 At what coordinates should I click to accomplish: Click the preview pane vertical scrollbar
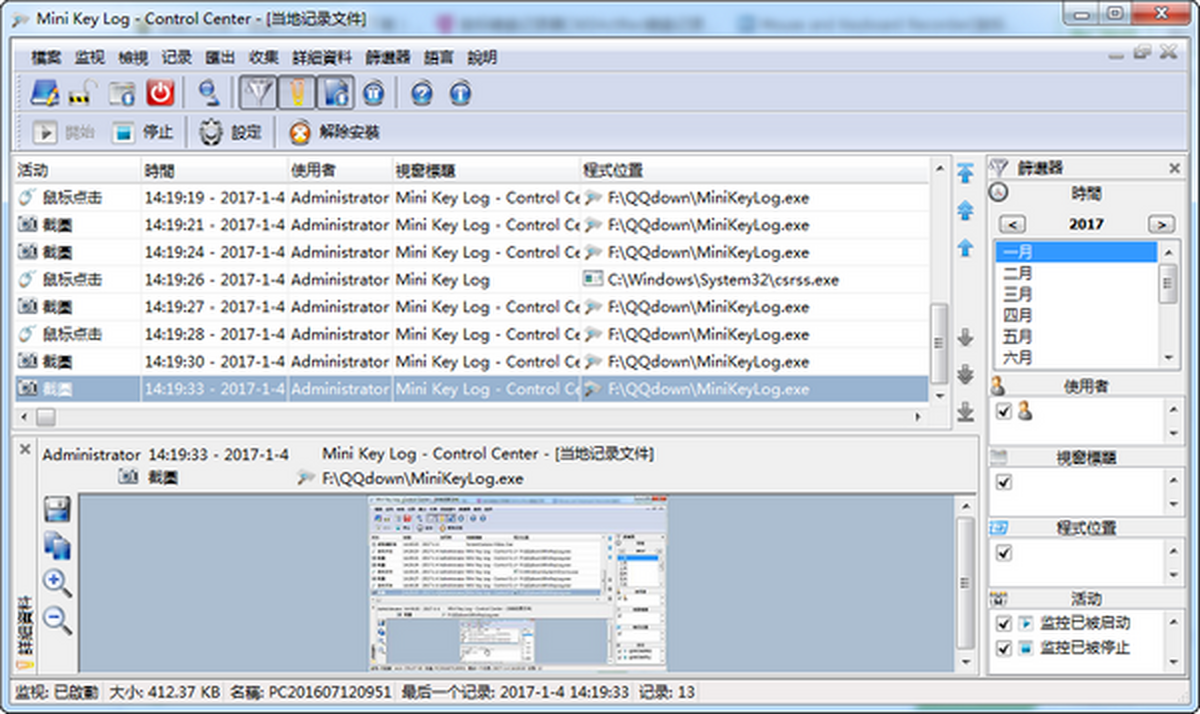(964, 584)
